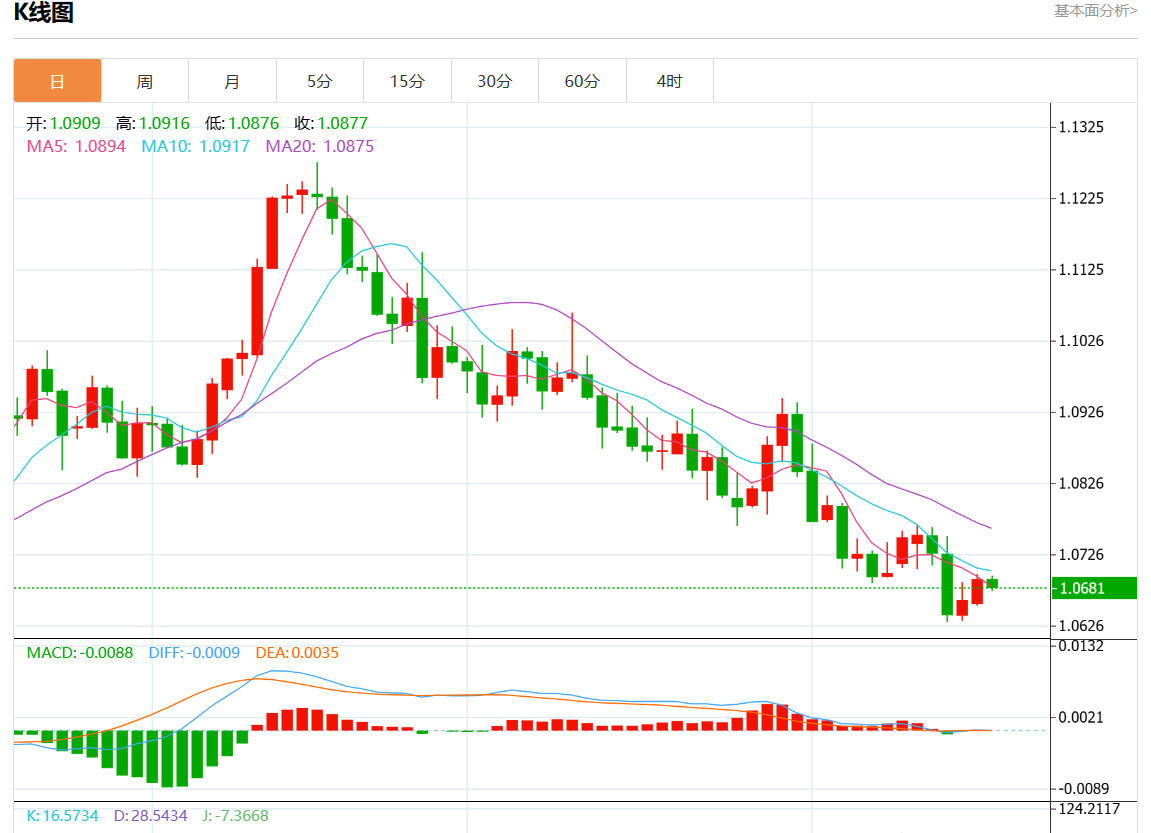Switch to the 4时 chart tab
Screen dimensions: 1151x833
(x=669, y=81)
